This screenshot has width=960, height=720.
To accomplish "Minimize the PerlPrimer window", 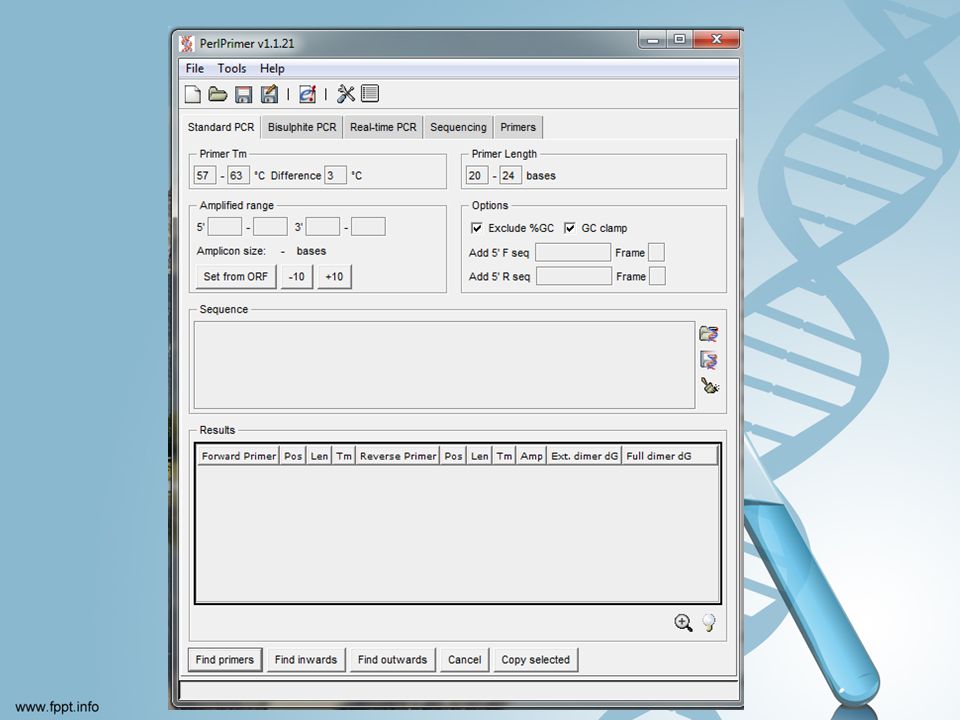I will point(653,39).
